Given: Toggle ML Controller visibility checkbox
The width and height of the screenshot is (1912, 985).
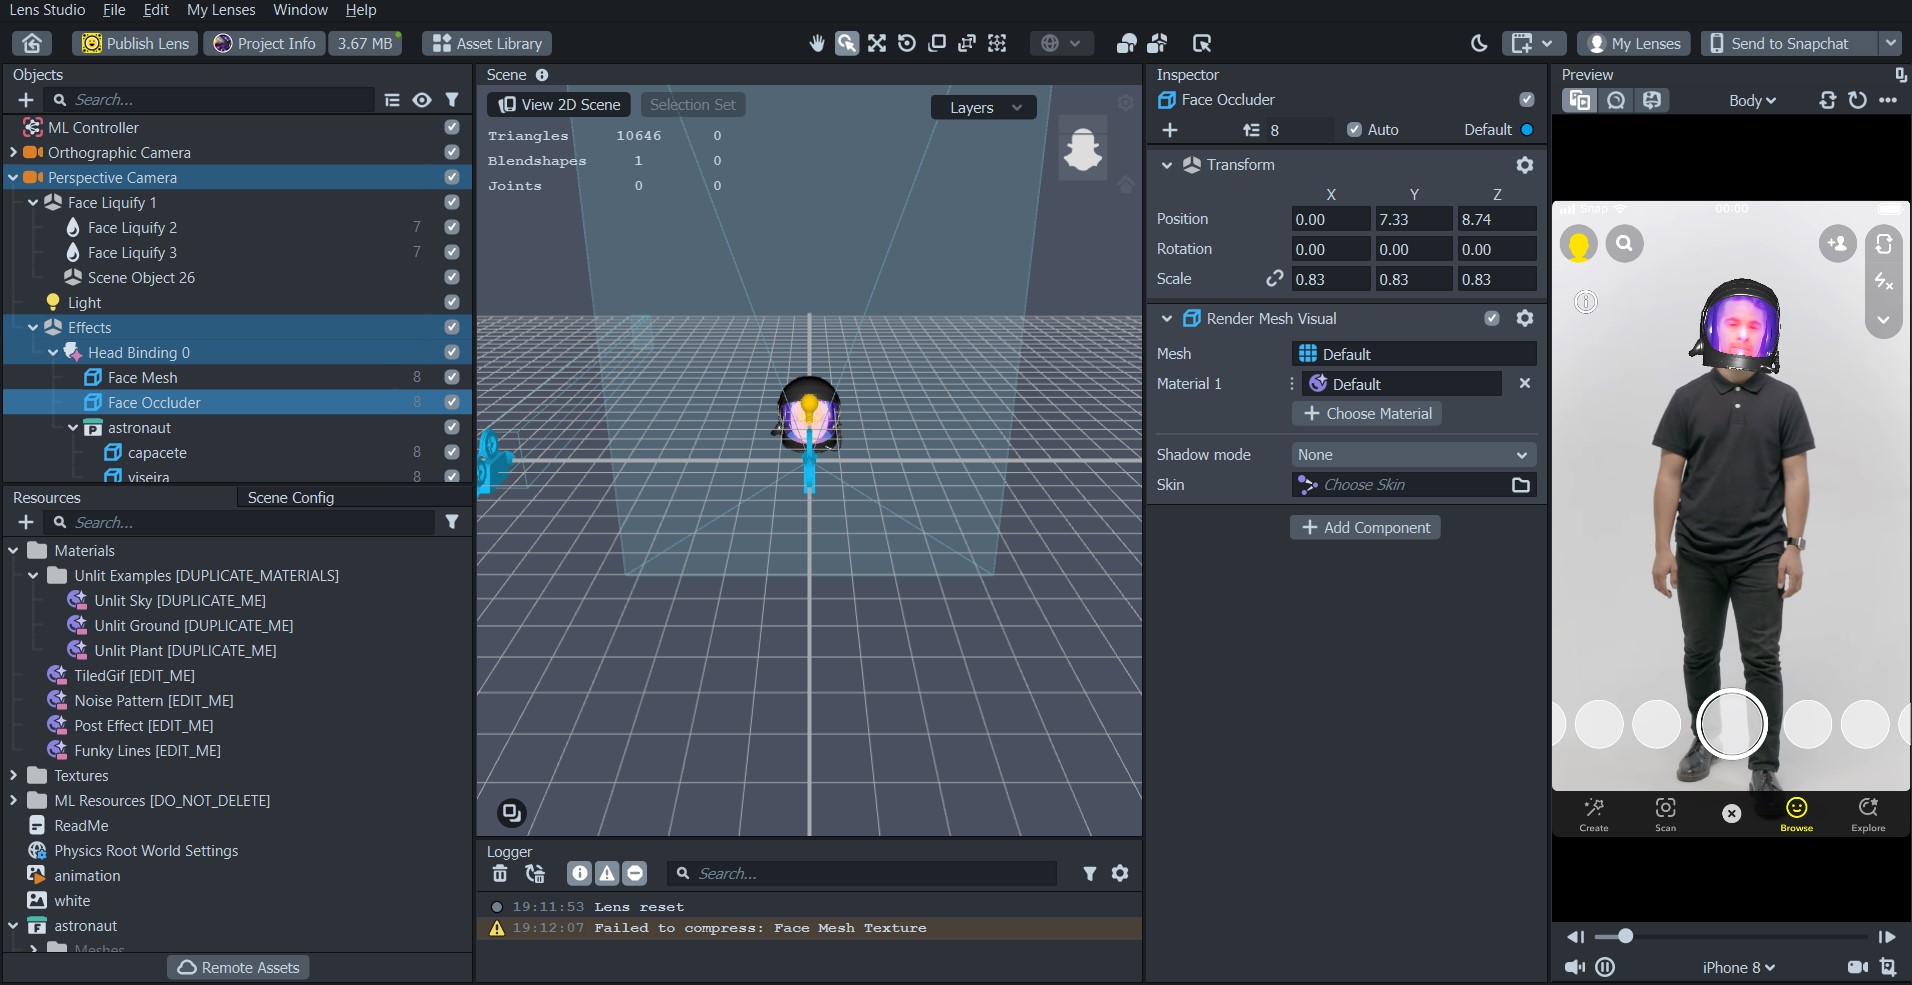Looking at the screenshot, I should [452, 127].
